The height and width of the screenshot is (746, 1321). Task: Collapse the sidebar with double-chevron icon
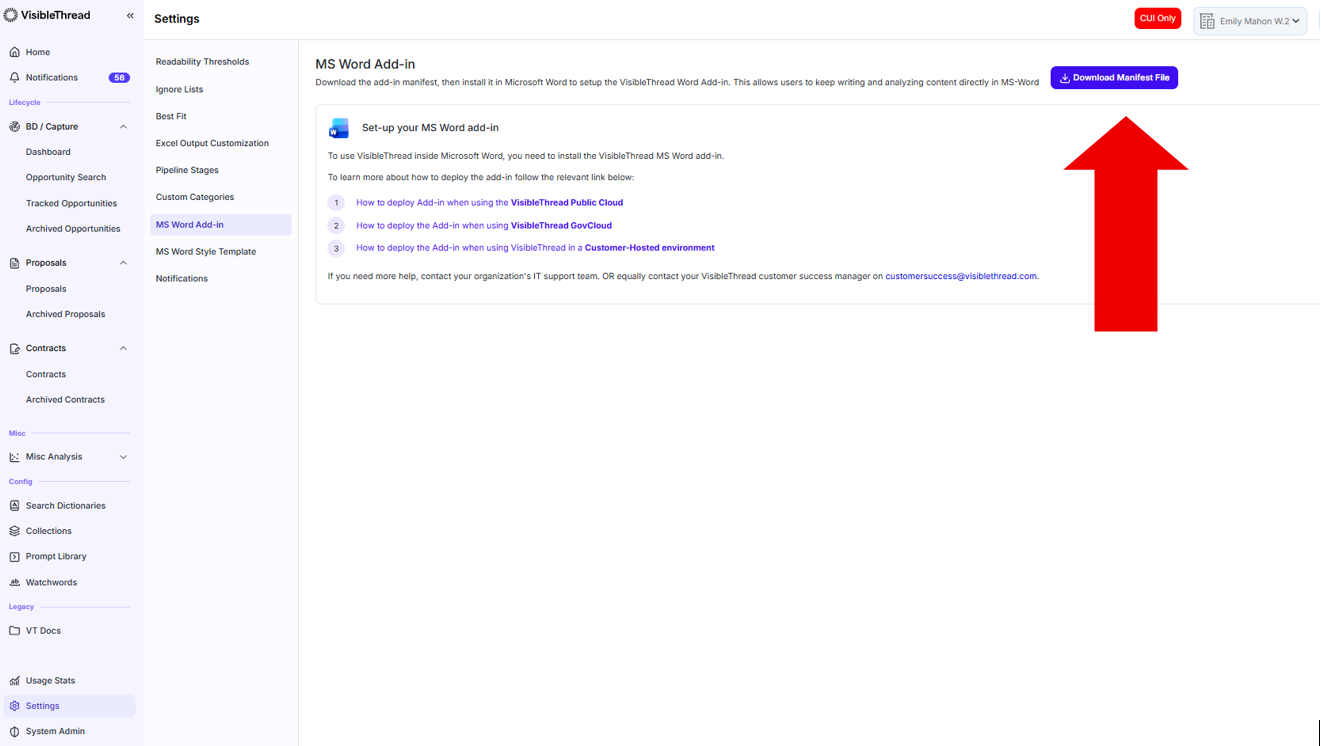click(x=130, y=16)
